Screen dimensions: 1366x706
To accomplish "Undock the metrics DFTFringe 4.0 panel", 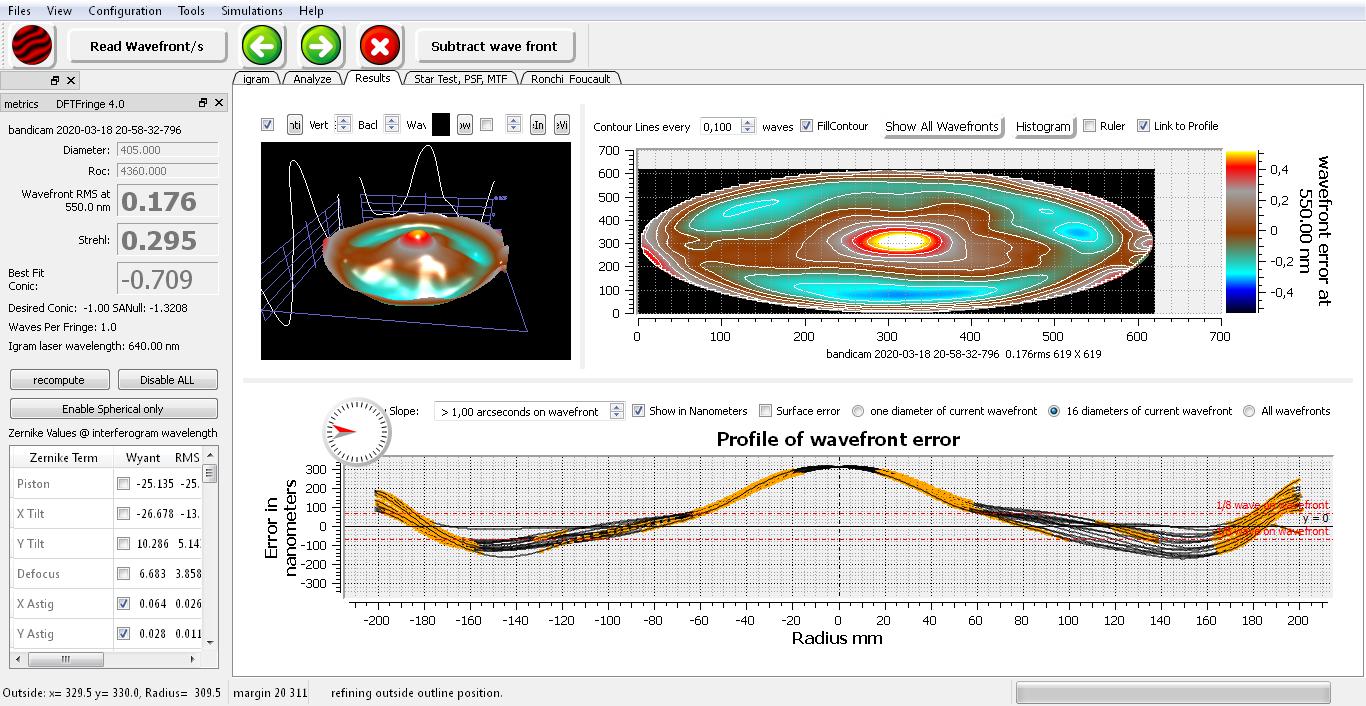I will click(x=203, y=103).
